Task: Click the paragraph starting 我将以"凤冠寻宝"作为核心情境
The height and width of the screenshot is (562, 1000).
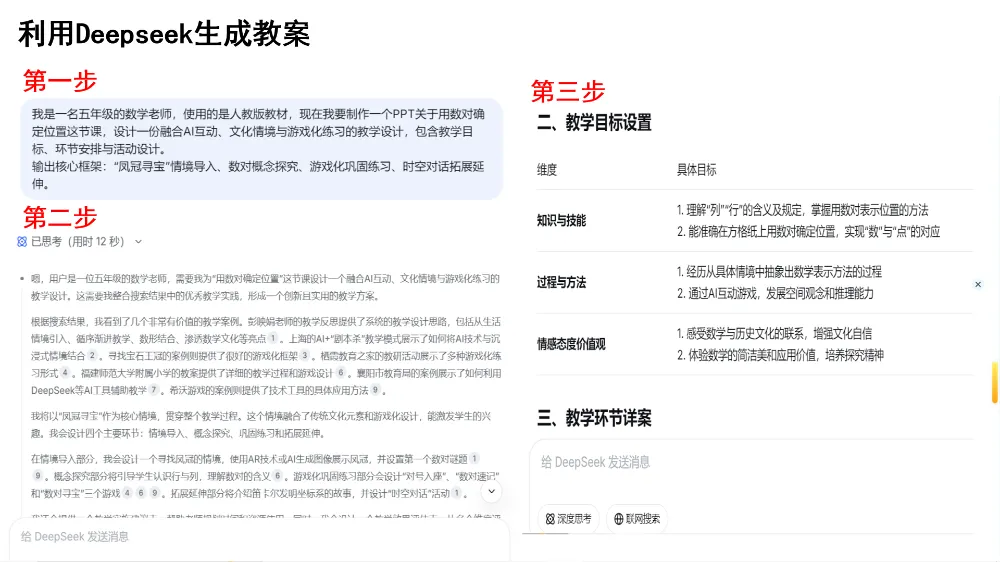Action: point(261,425)
